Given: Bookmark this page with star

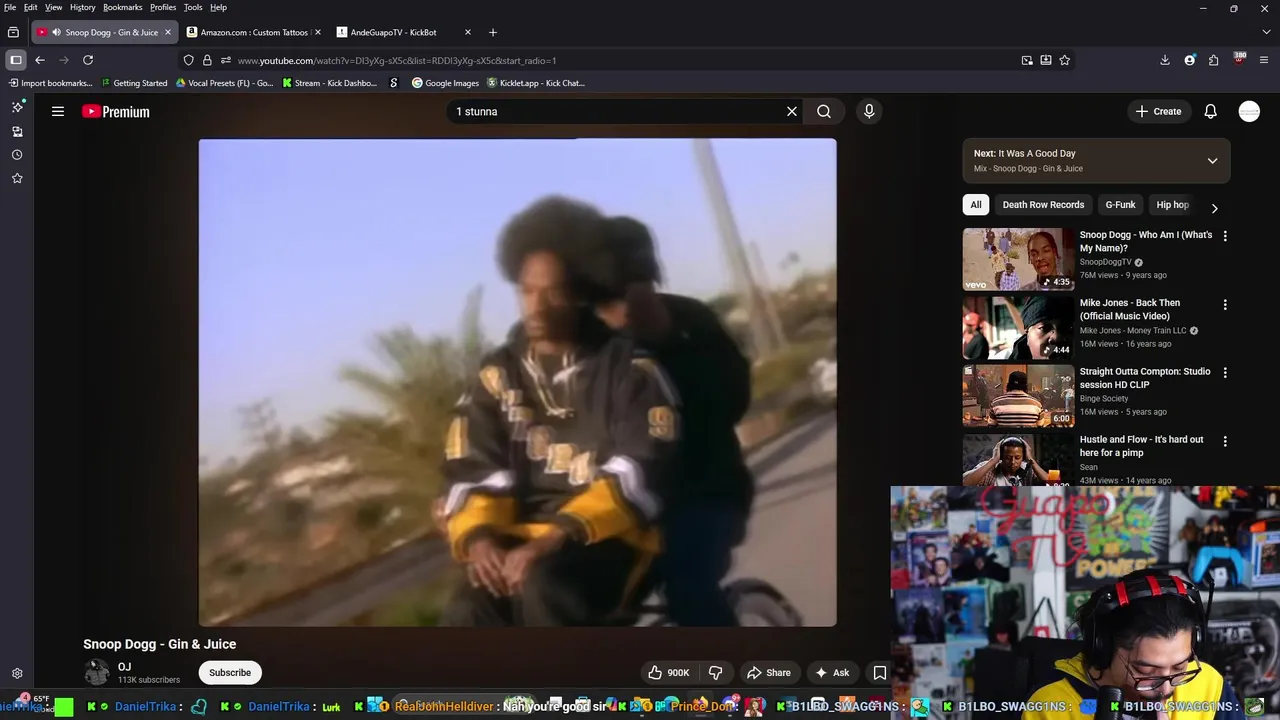Looking at the screenshot, I should [x=1065, y=60].
